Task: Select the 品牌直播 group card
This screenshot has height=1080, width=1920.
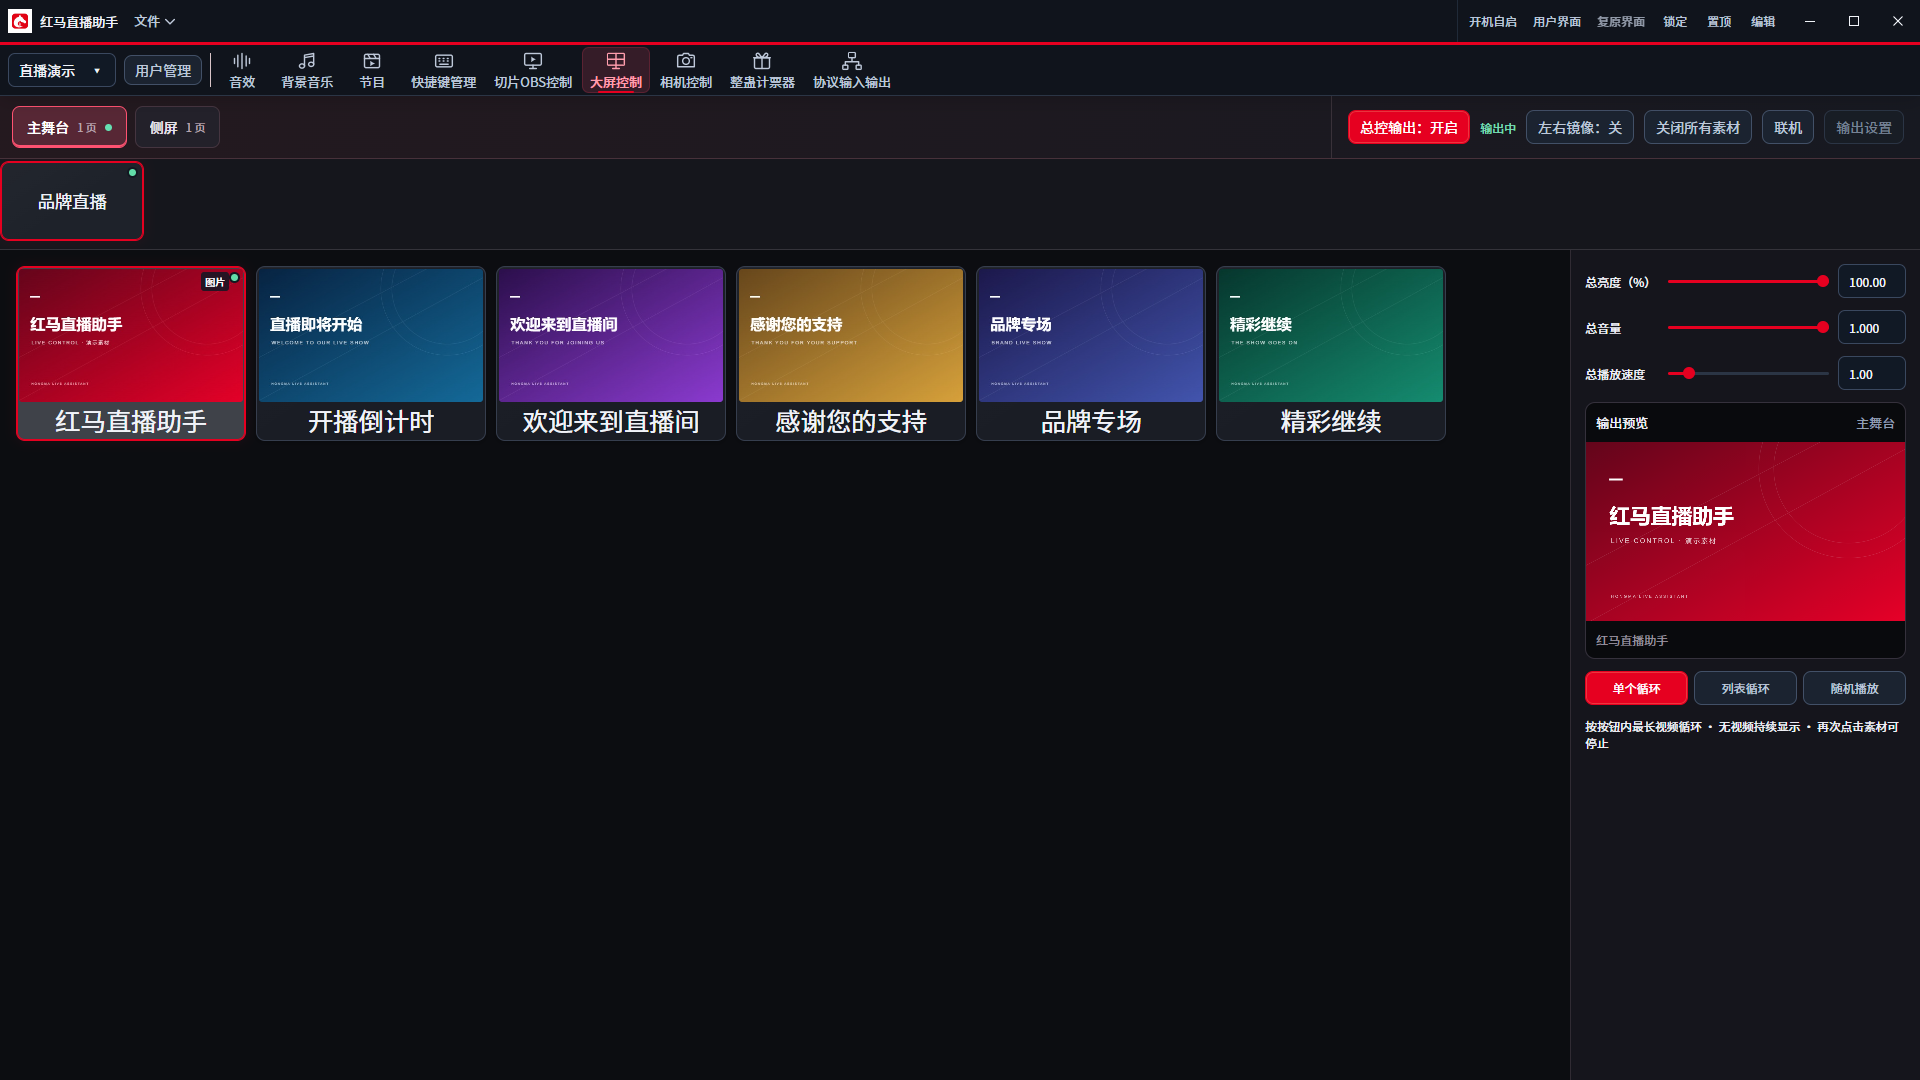Action: pos(72,201)
